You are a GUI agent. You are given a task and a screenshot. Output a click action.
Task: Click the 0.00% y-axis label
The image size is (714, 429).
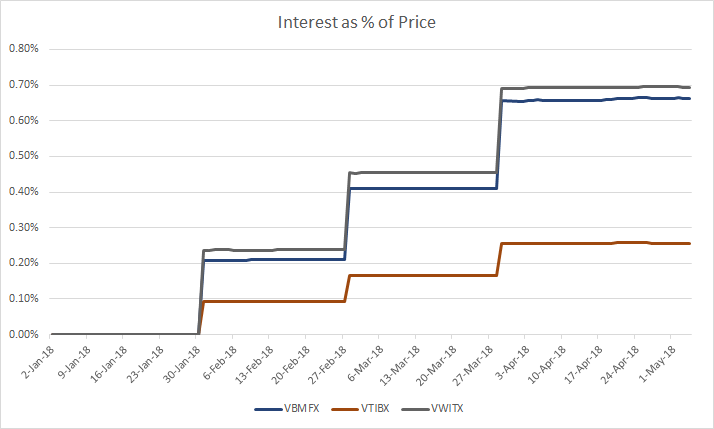coord(24,334)
